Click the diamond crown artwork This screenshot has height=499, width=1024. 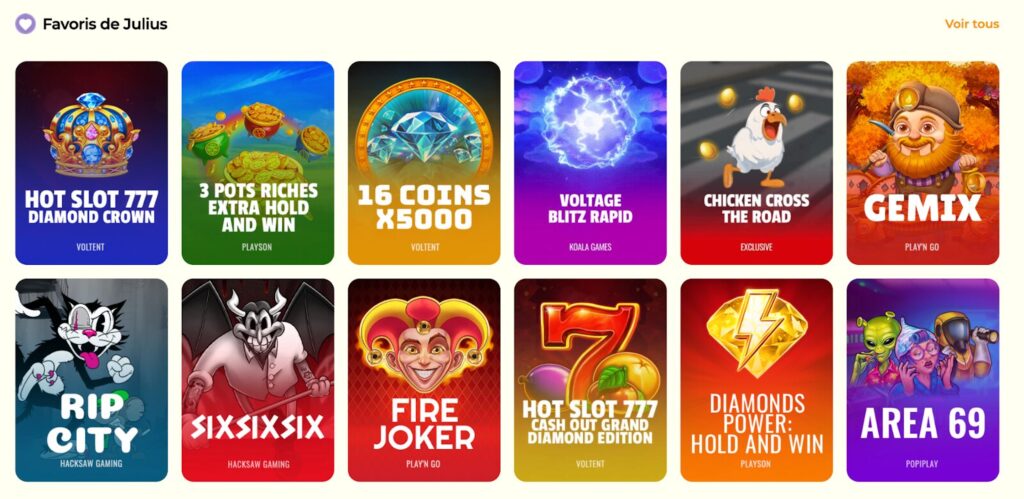91,135
